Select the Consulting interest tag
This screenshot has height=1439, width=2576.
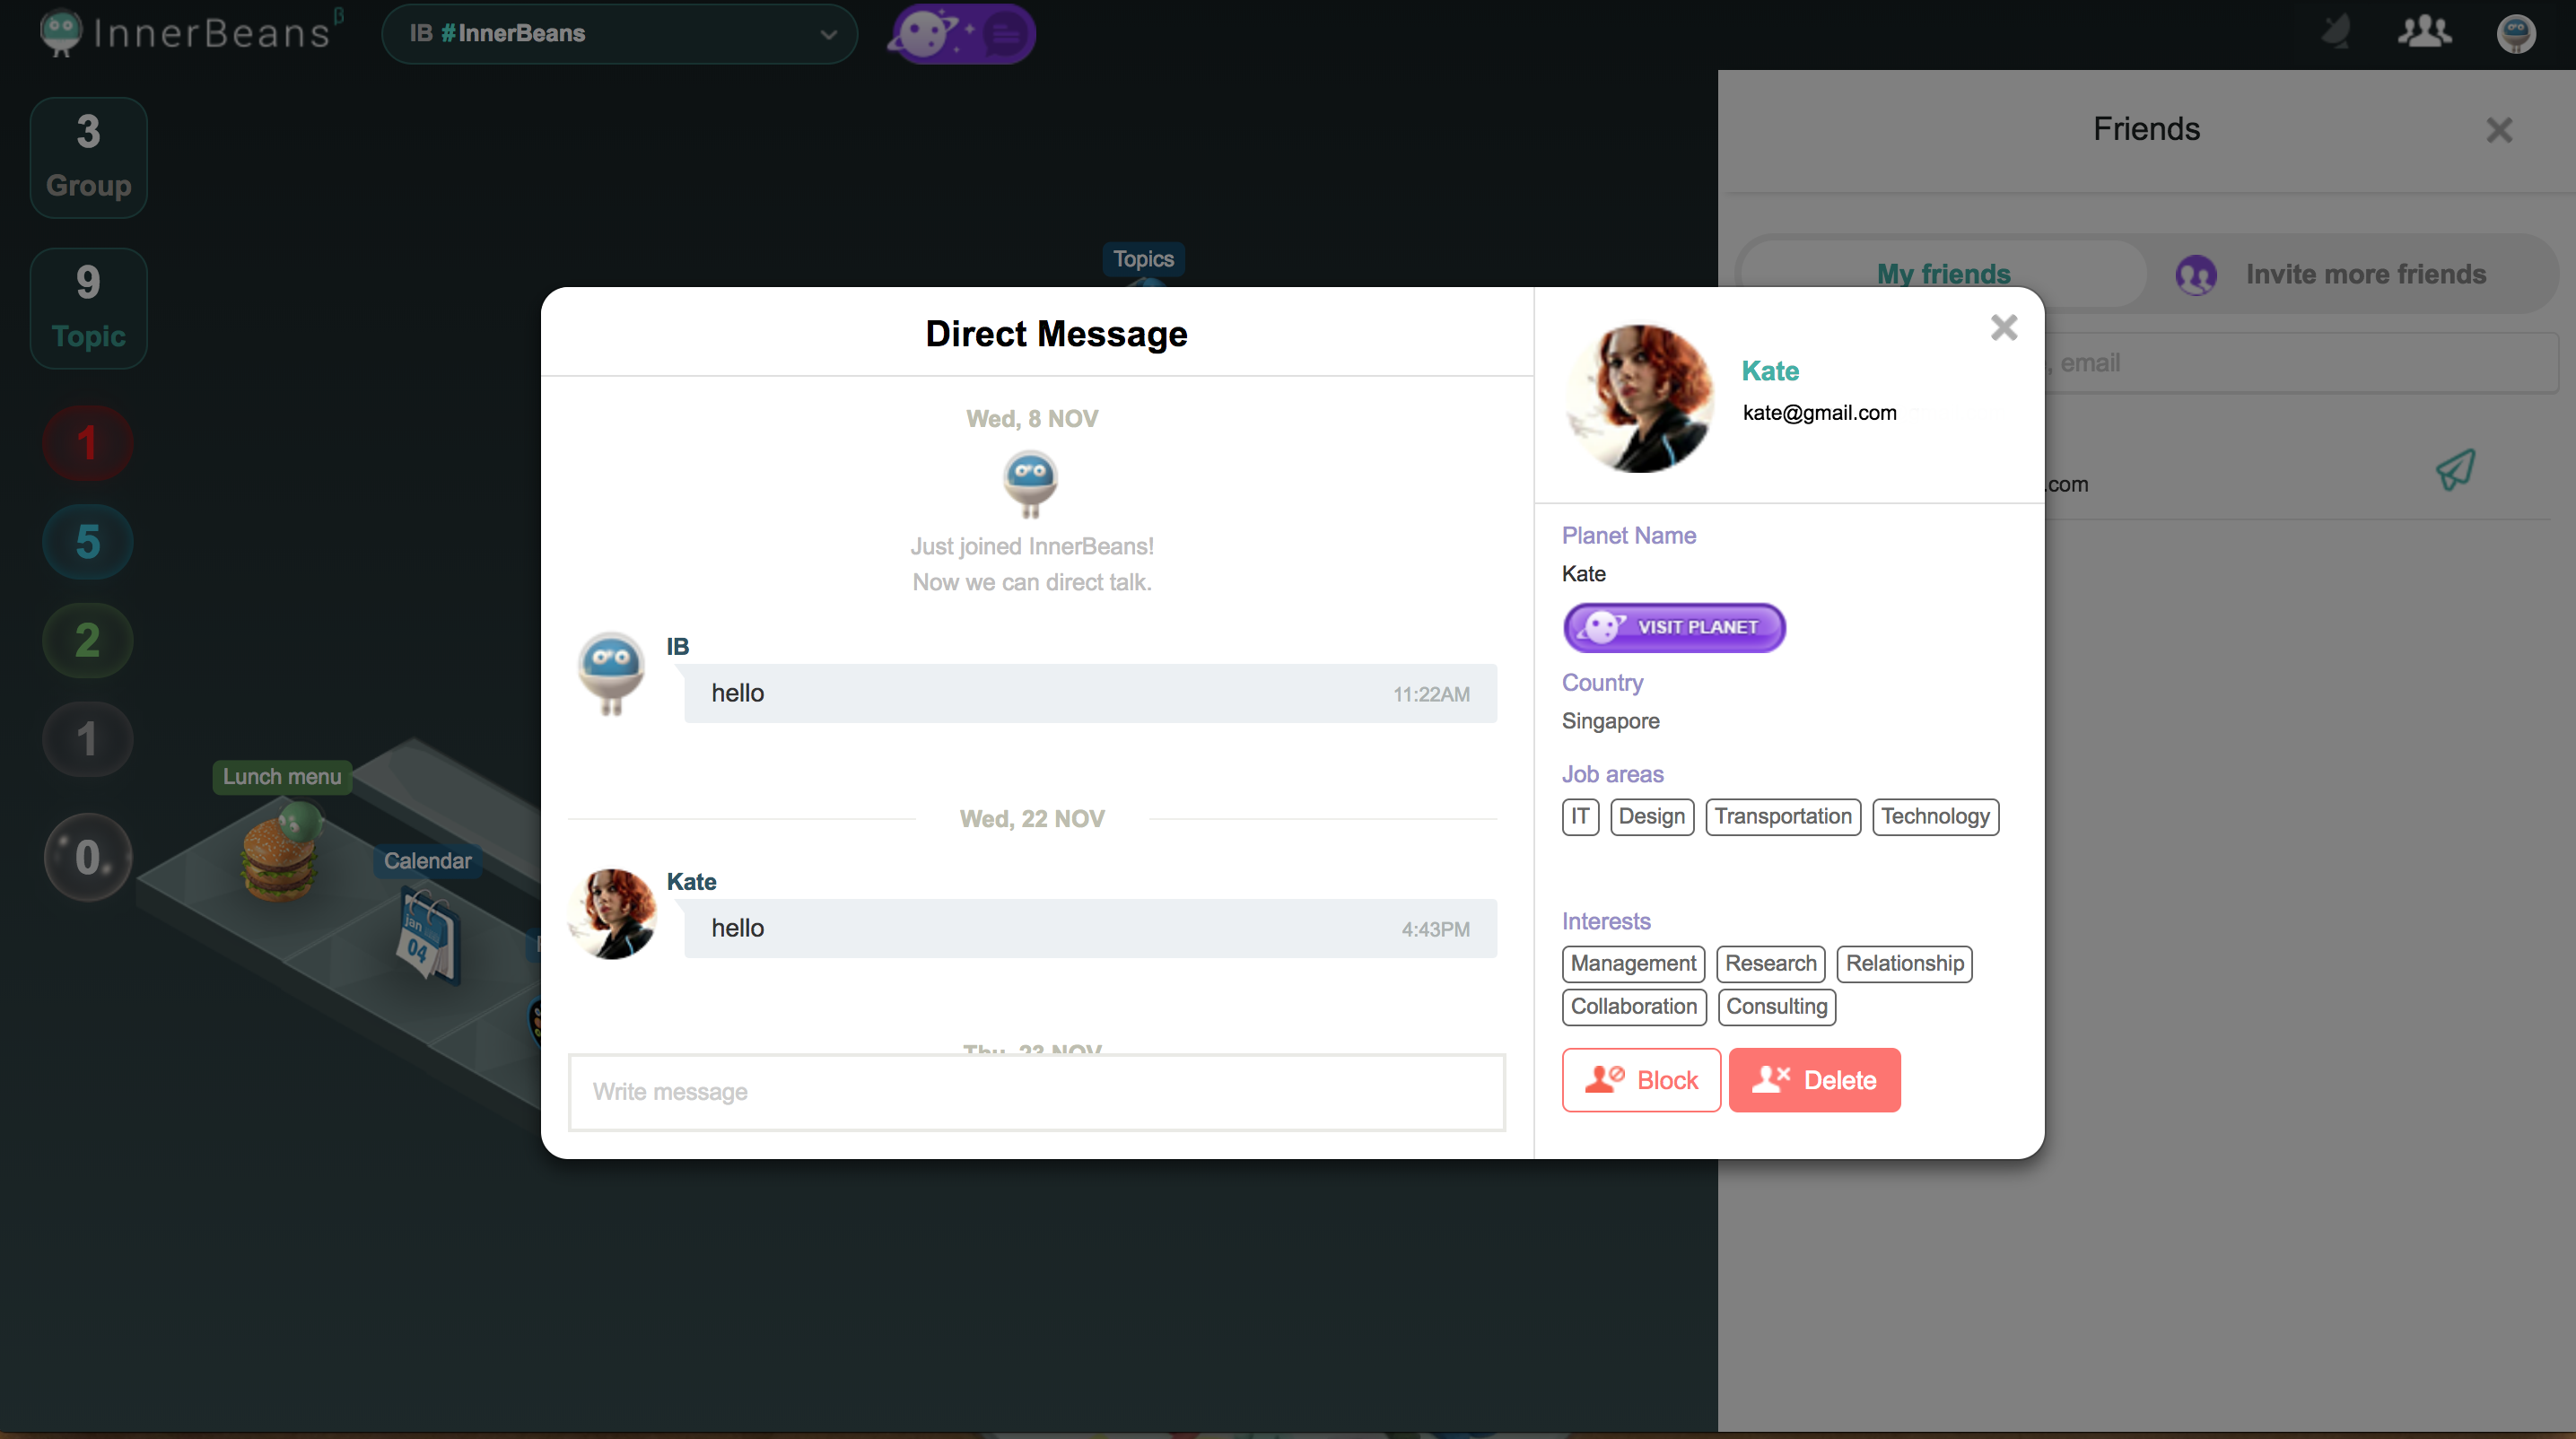coord(1777,1006)
